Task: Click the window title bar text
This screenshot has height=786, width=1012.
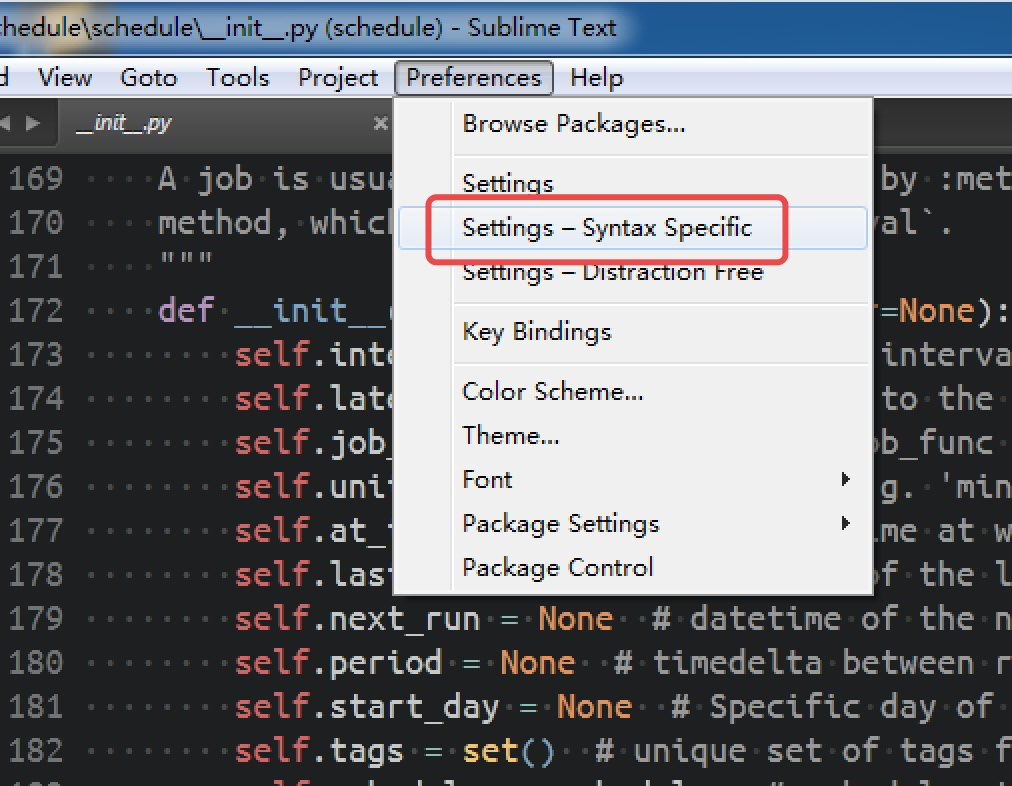Action: tap(309, 28)
